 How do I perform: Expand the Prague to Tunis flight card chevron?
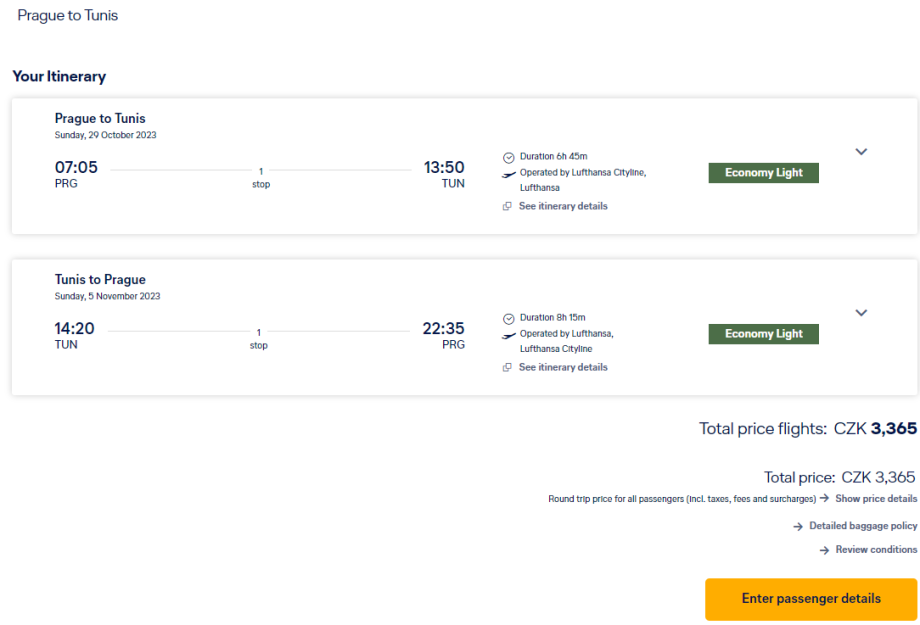[861, 152]
